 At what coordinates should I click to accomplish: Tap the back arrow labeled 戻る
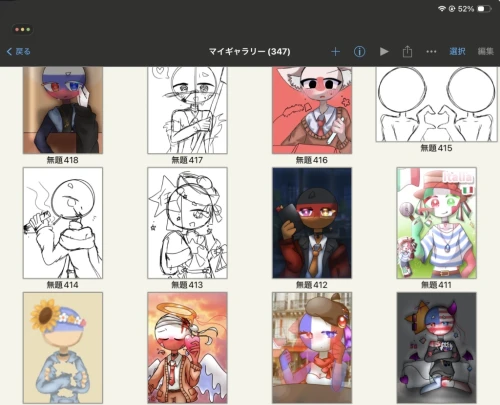[x=19, y=51]
